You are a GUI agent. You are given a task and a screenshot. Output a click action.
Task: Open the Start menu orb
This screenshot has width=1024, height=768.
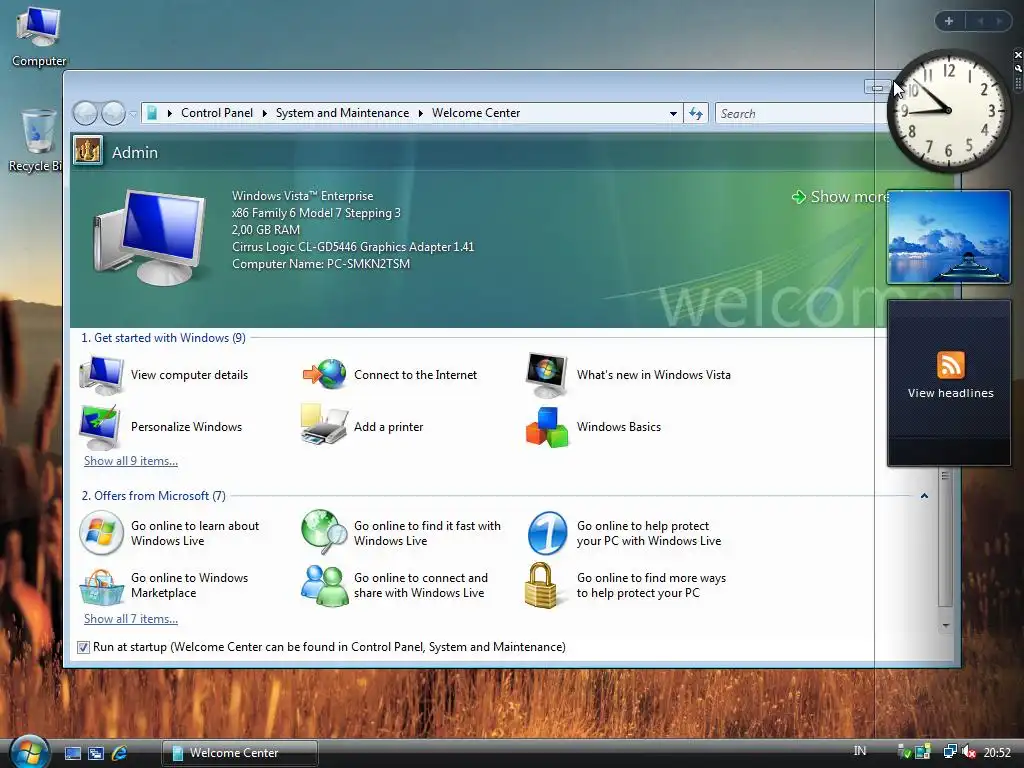coord(29,752)
